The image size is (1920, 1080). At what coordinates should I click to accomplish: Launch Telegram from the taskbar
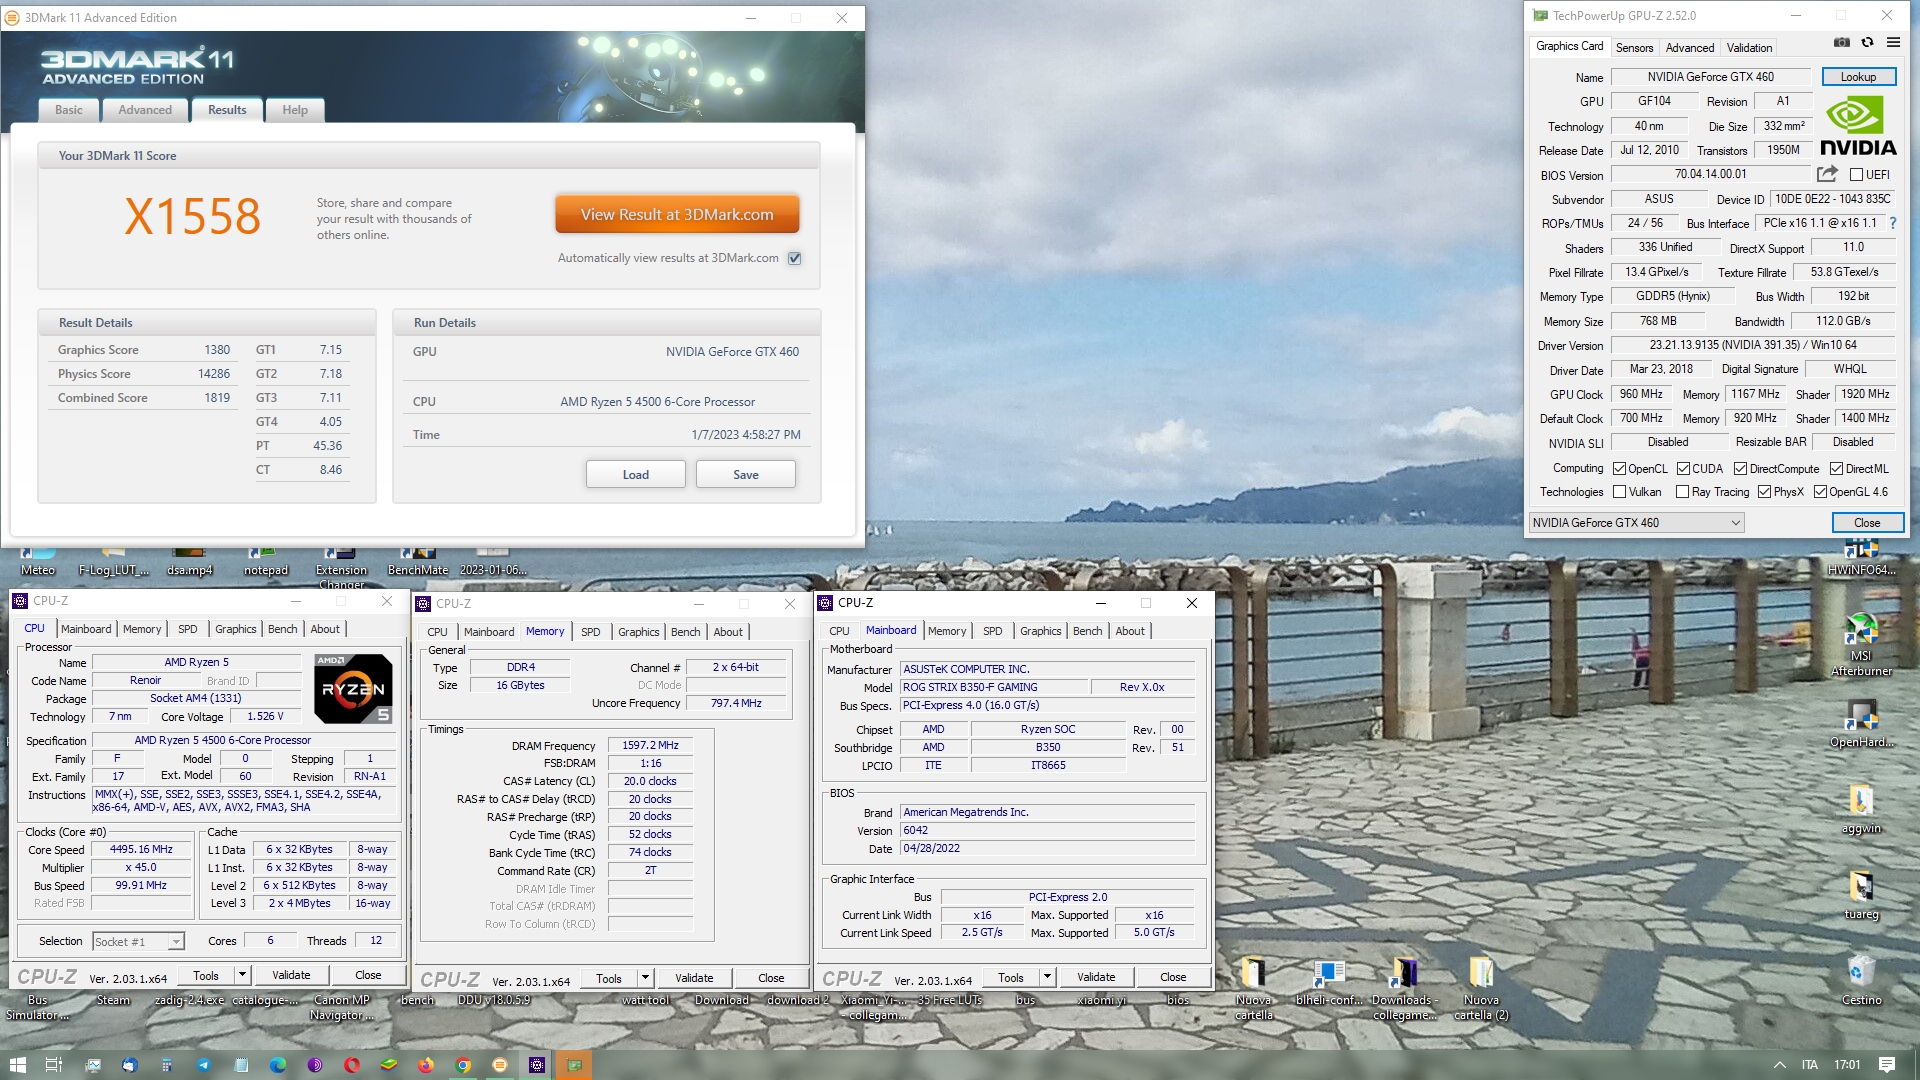[204, 1065]
